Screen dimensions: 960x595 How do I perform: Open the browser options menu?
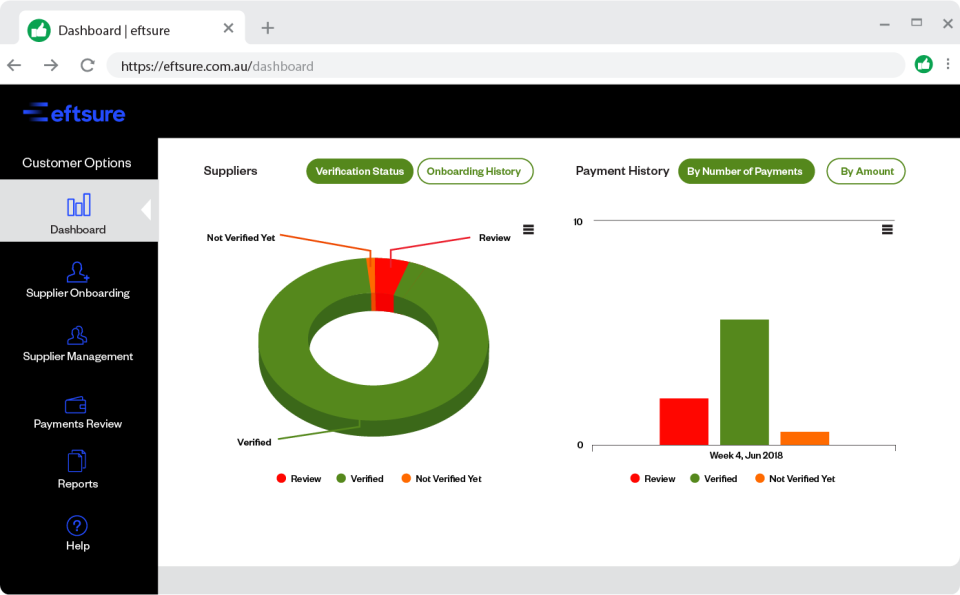click(x=947, y=64)
